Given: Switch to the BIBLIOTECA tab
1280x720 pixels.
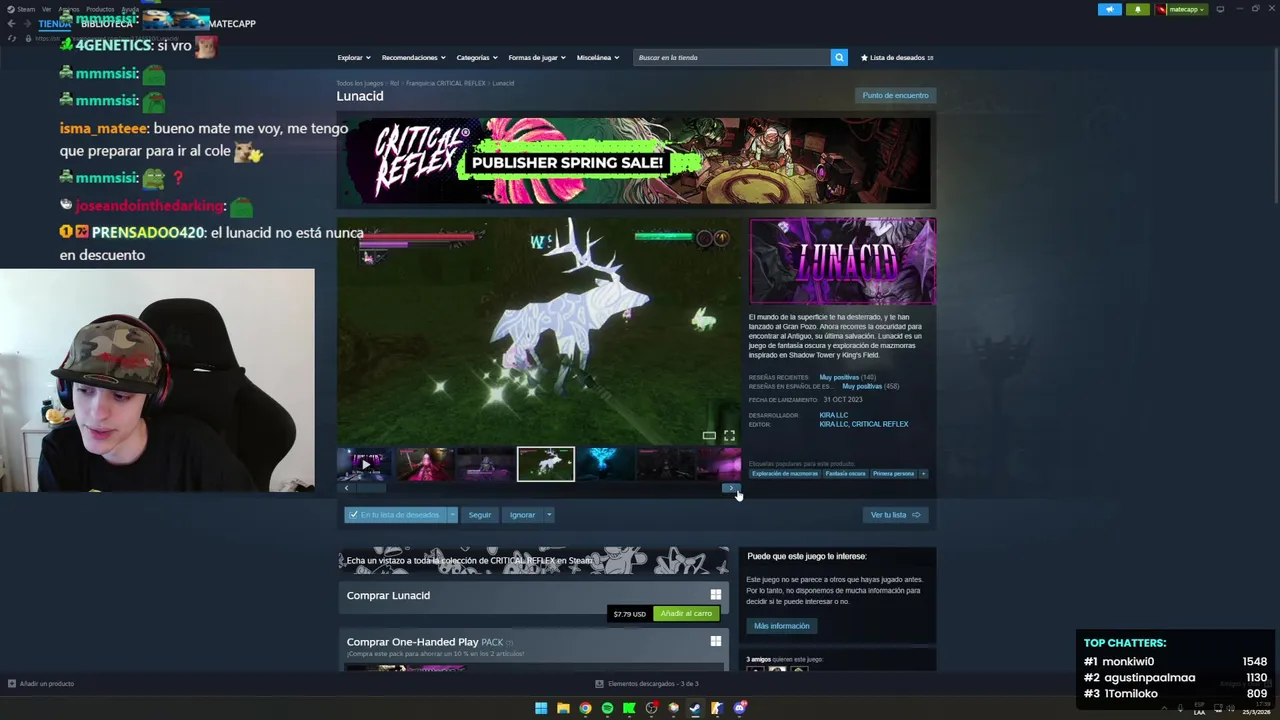Looking at the screenshot, I should coord(107,23).
